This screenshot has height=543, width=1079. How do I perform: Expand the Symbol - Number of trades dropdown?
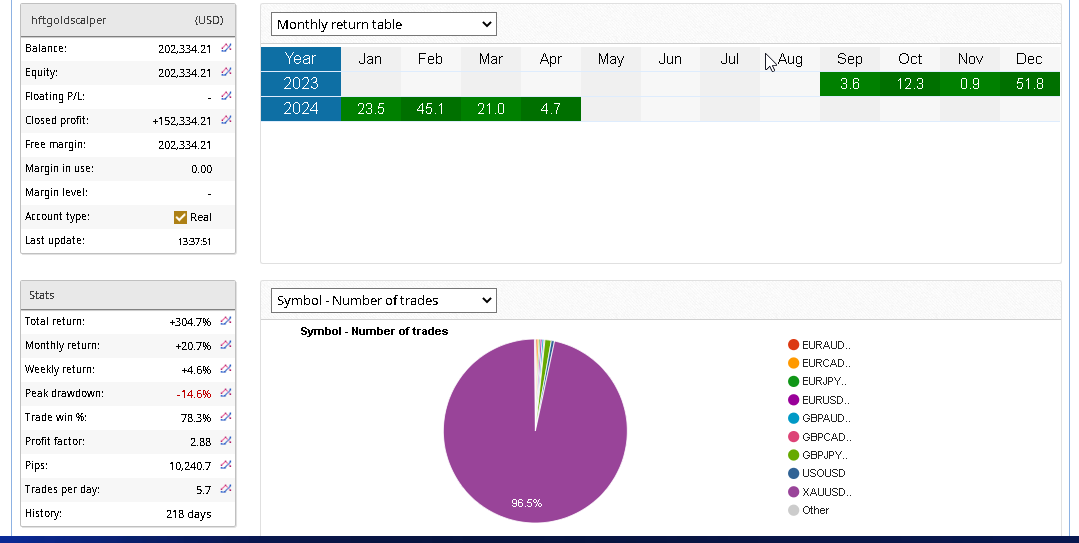[x=384, y=300]
